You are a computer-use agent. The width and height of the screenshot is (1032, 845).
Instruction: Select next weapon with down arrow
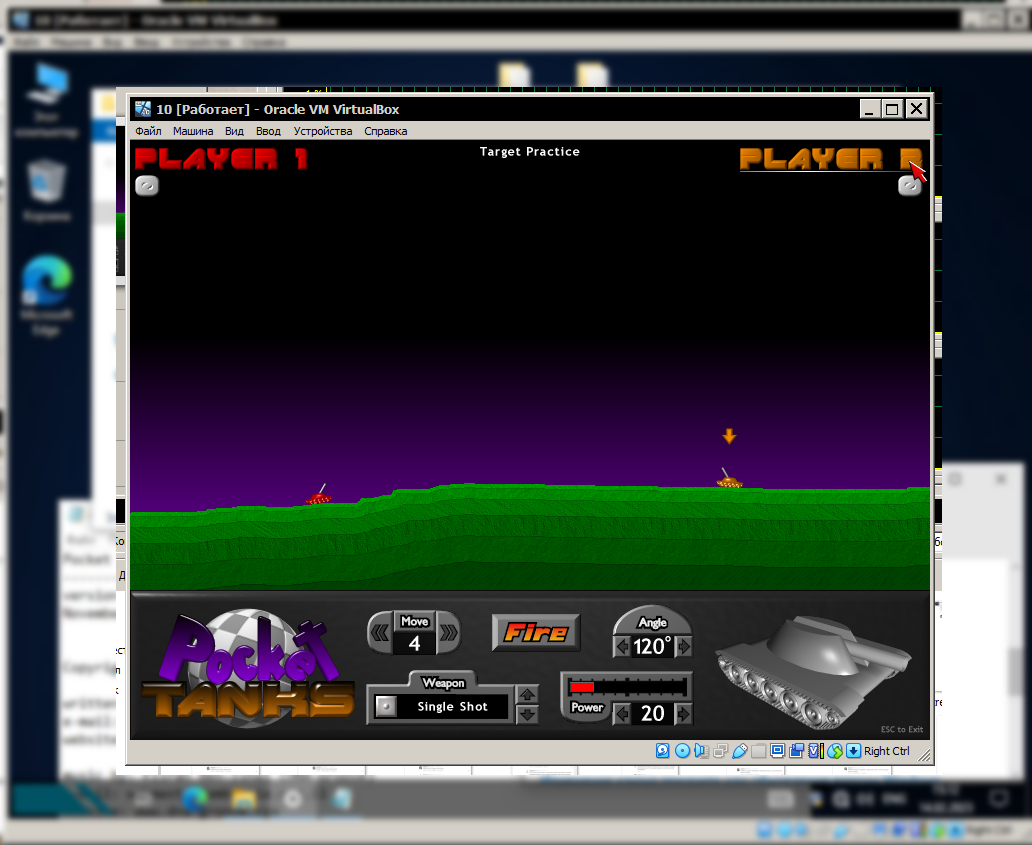[x=527, y=714]
